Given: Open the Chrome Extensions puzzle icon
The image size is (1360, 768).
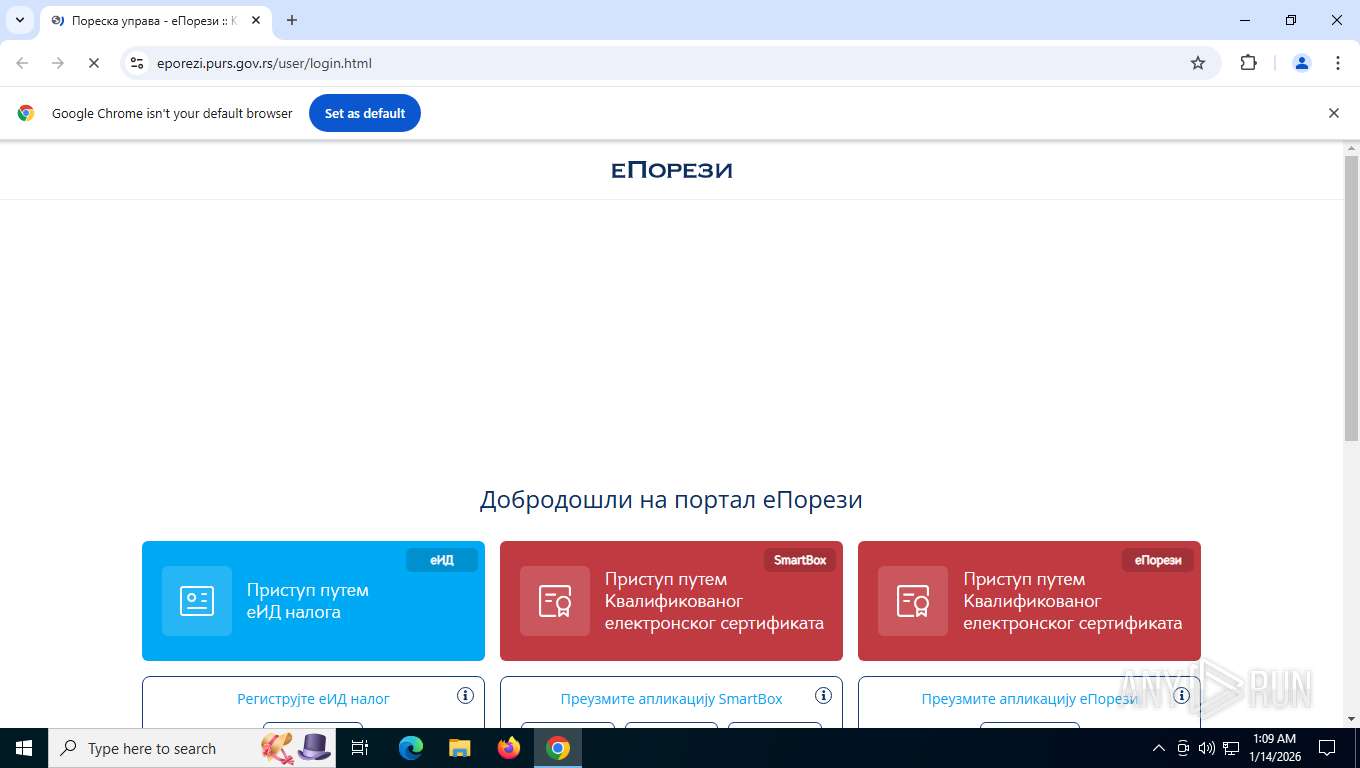Looking at the screenshot, I should click(x=1248, y=63).
